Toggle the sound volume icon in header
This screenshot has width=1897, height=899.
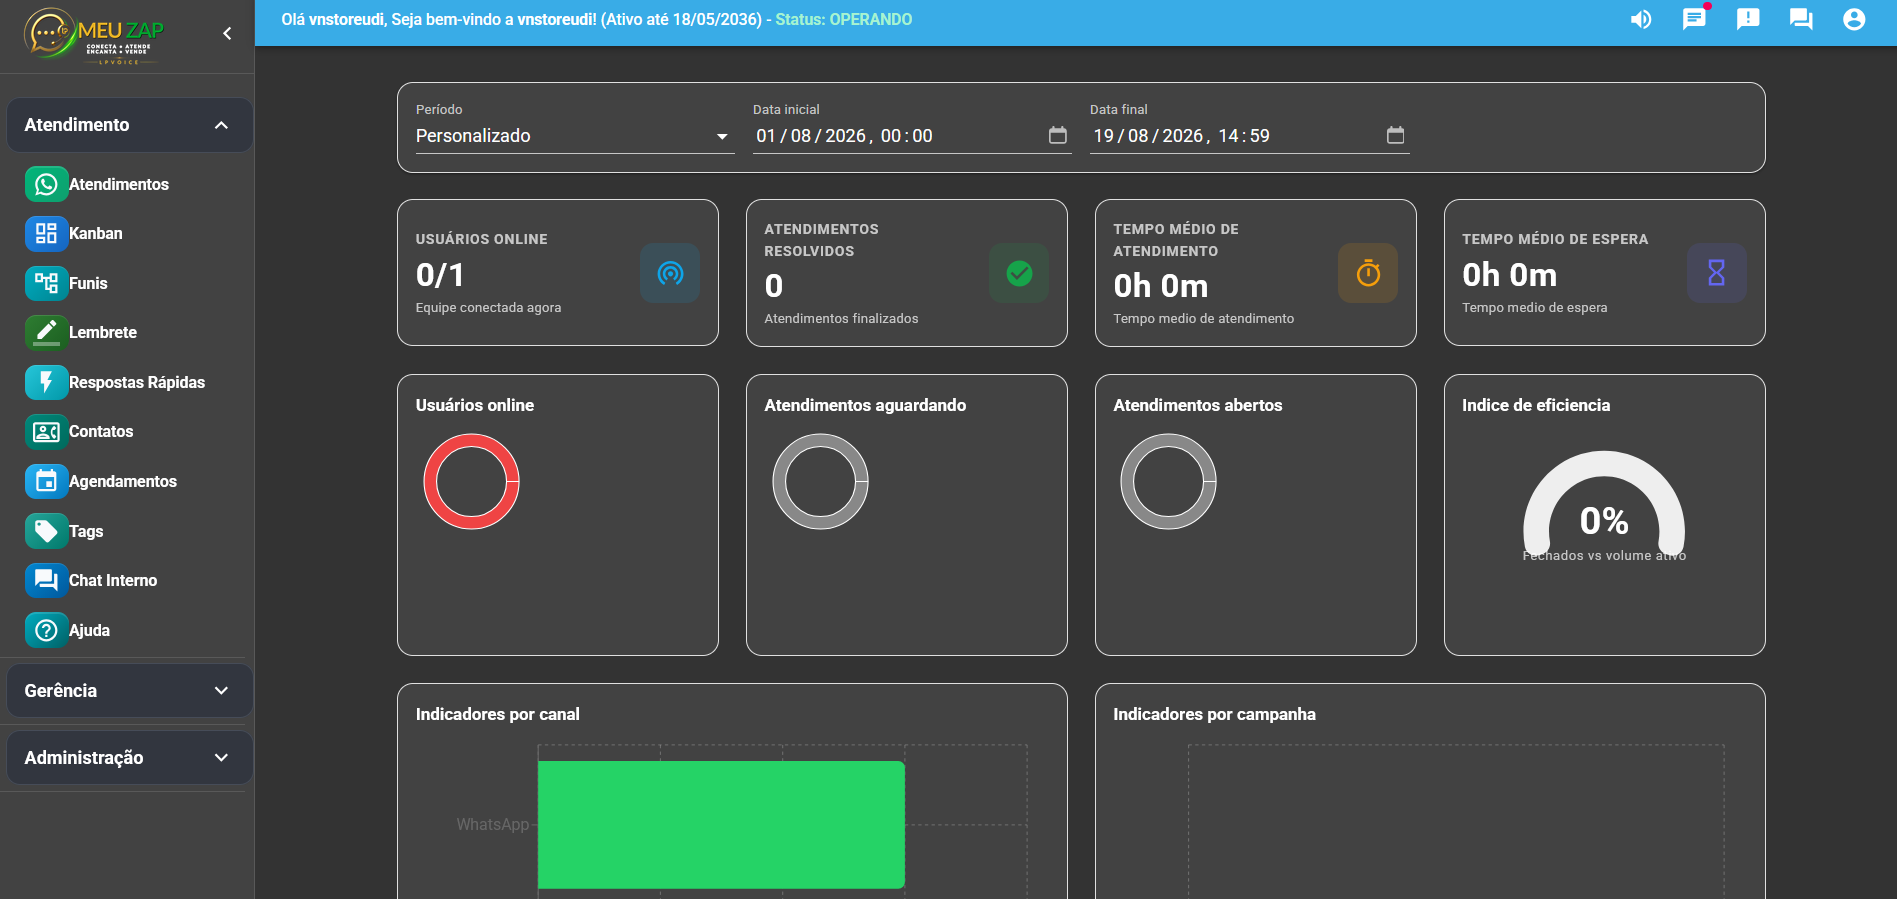coord(1641,19)
